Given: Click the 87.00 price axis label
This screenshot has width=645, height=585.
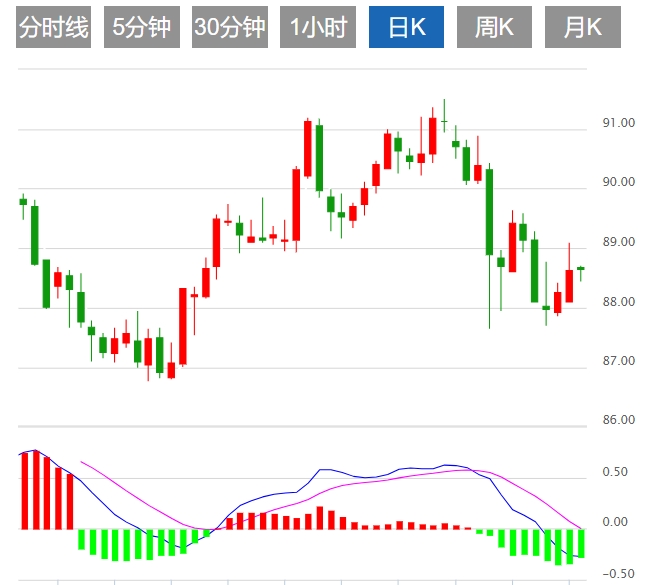Looking at the screenshot, I should [x=619, y=361].
